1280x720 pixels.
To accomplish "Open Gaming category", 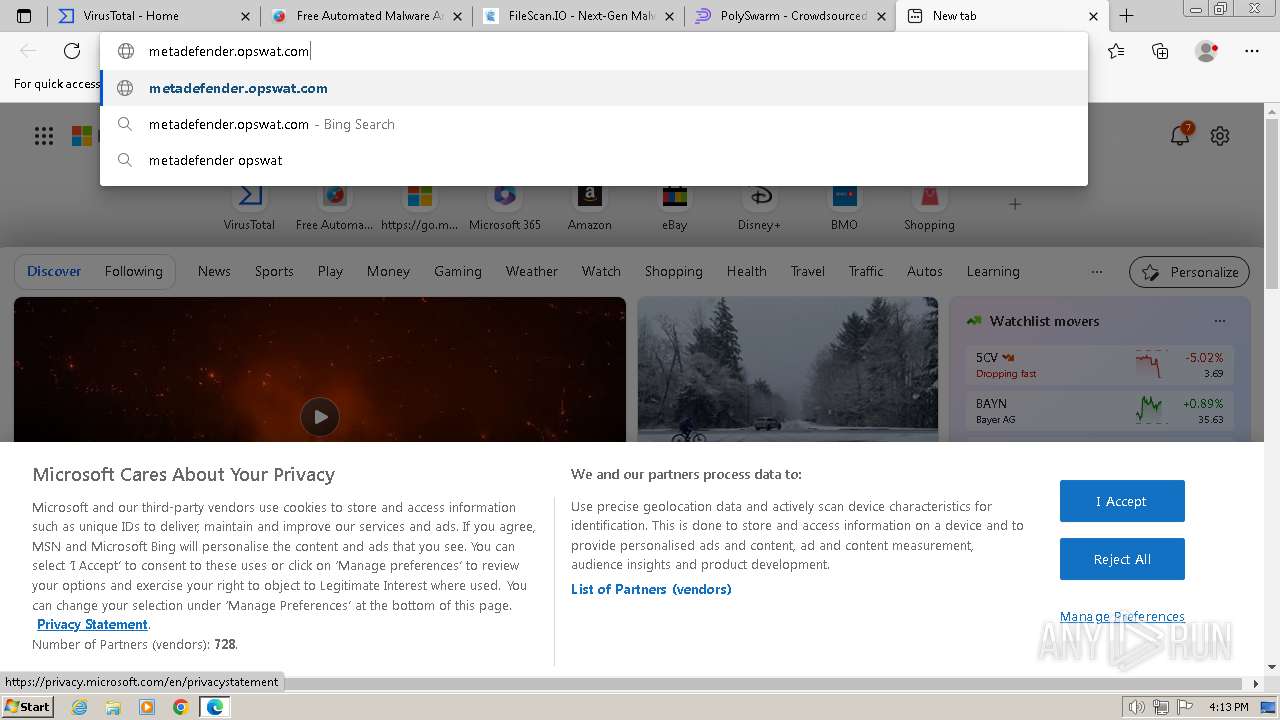I will tap(458, 271).
